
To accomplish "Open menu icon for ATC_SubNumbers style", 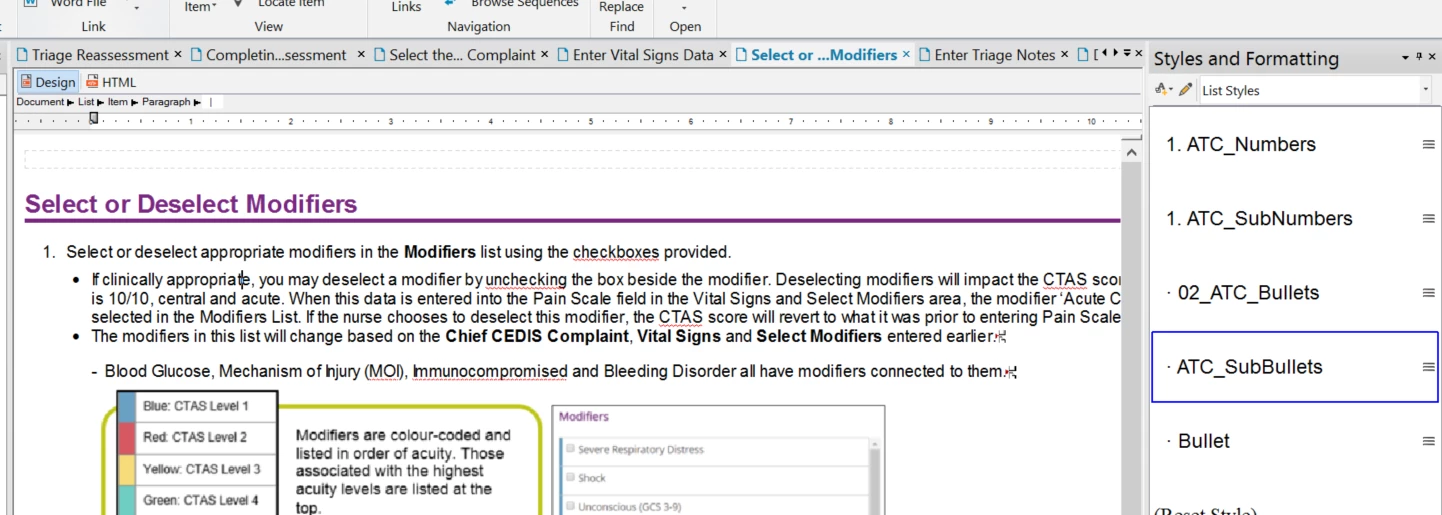I will point(1429,219).
